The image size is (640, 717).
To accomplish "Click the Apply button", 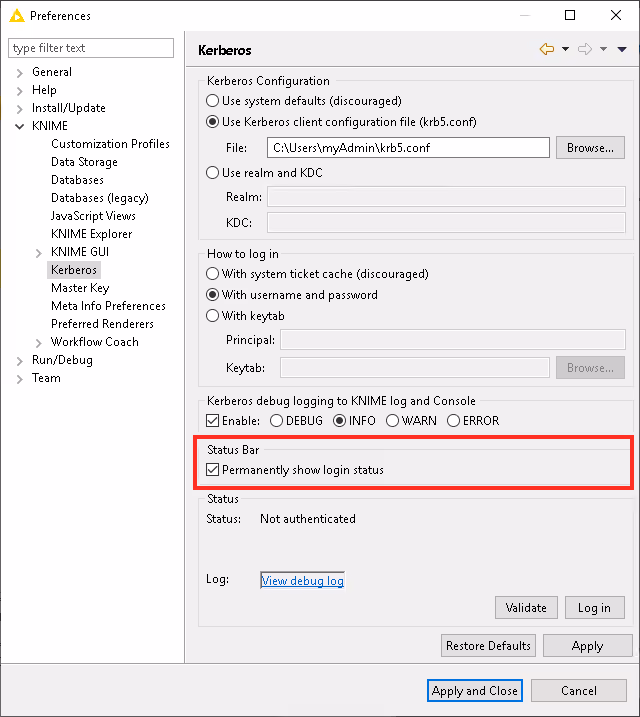I will [587, 646].
